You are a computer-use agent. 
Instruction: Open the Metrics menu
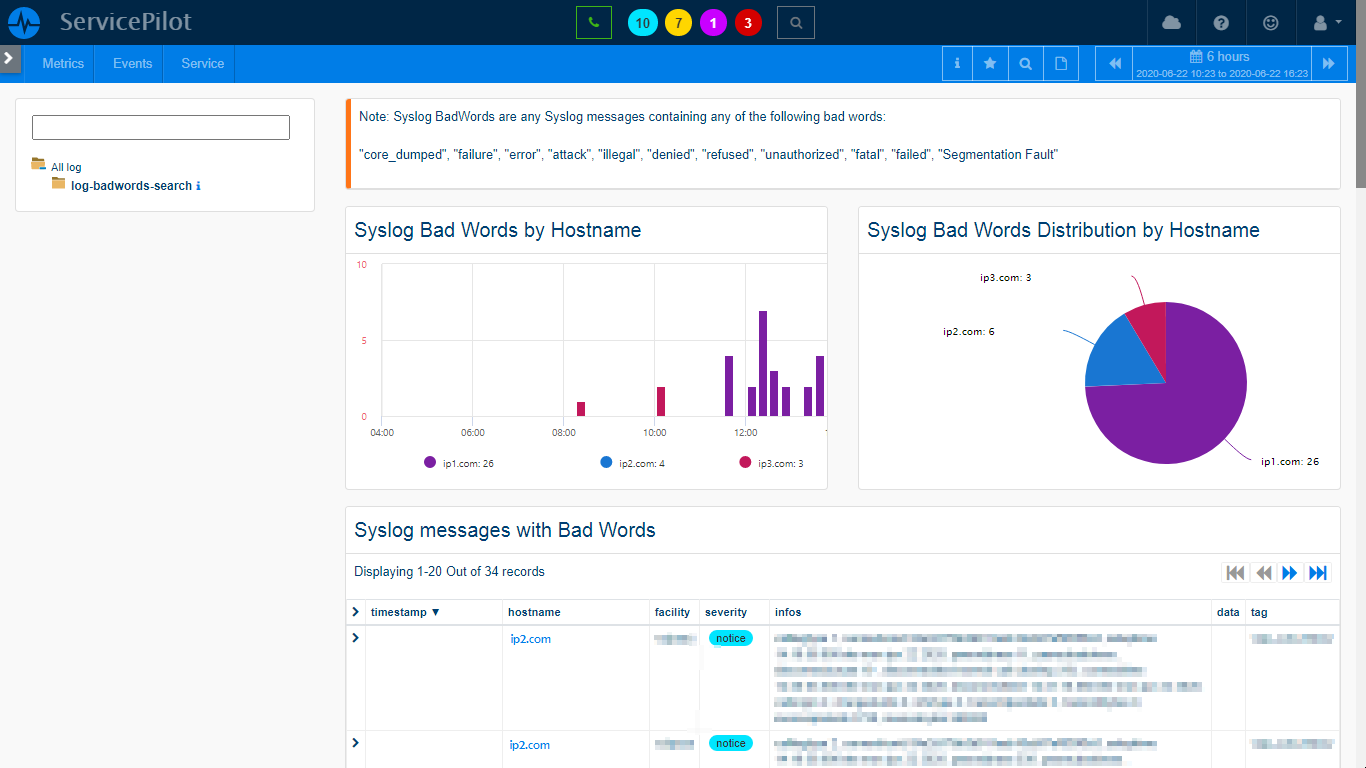click(x=63, y=63)
